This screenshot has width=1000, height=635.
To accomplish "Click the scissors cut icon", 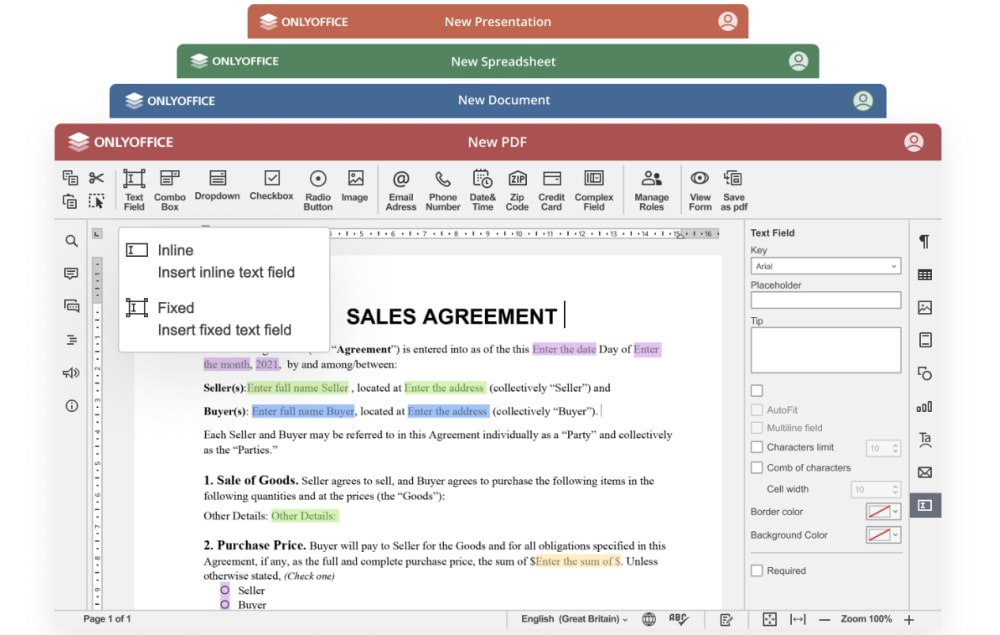I will click(96, 177).
